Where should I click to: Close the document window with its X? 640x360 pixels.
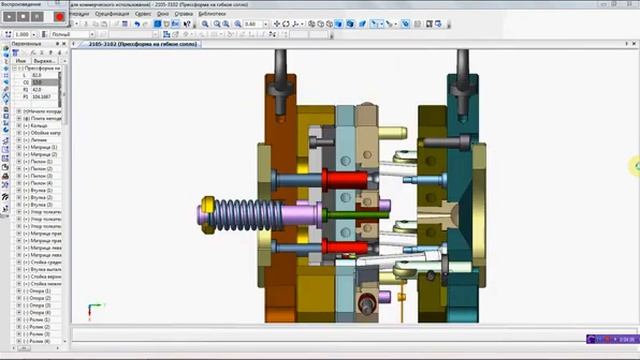click(634, 43)
